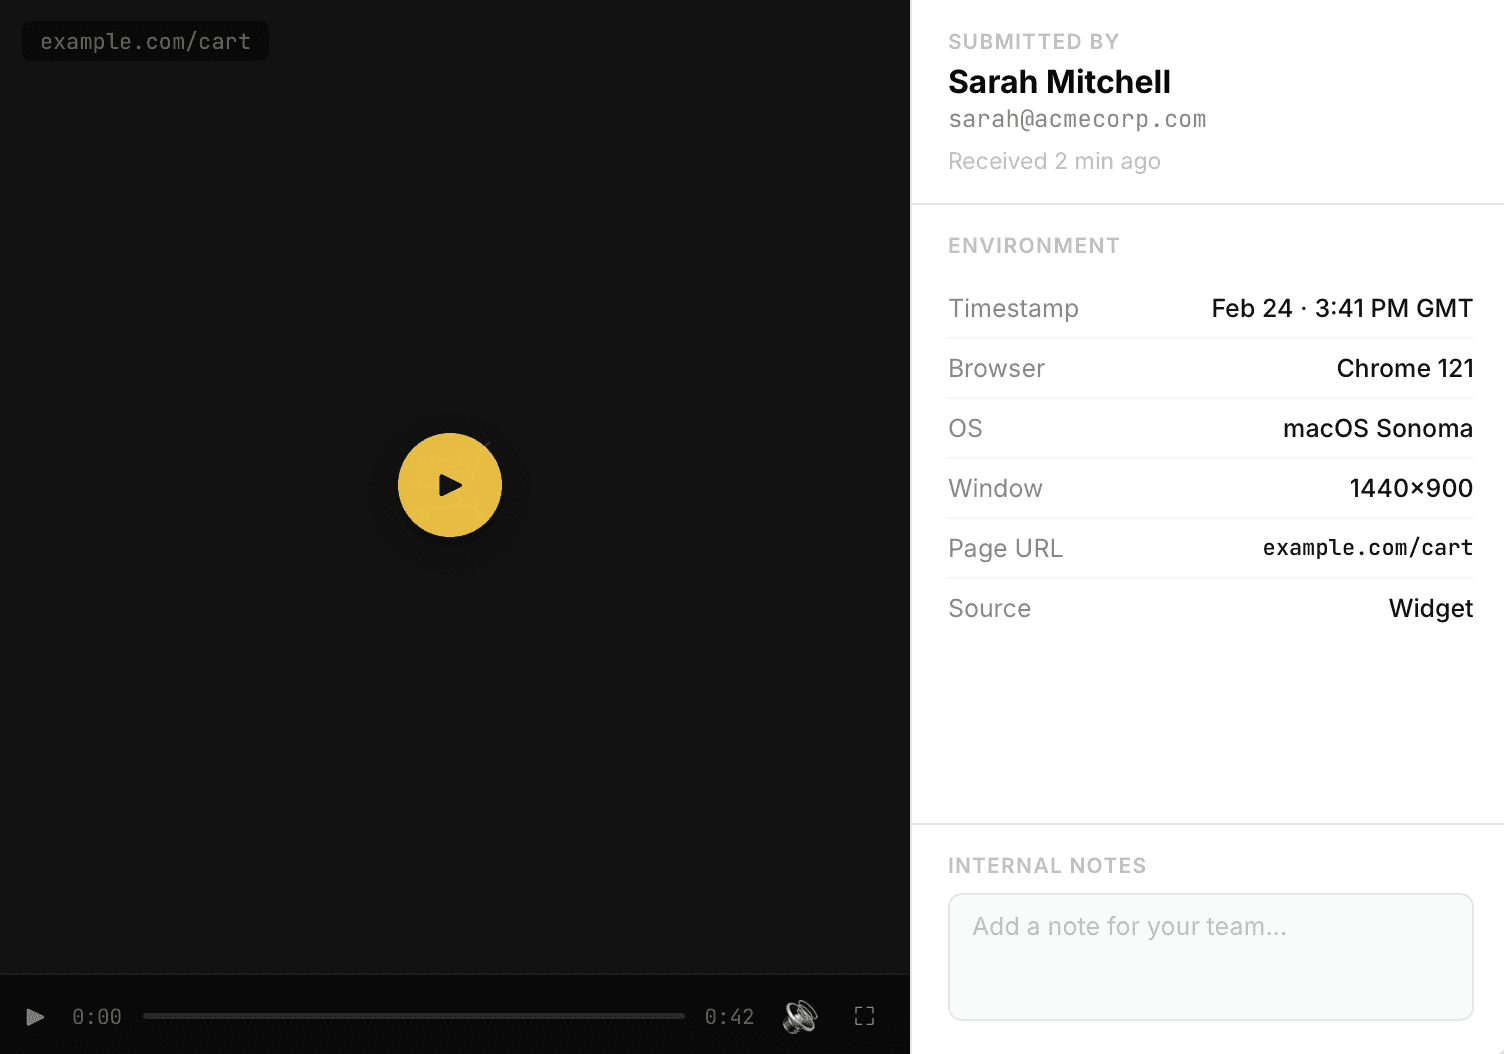Click the example.com/cart URL badge overlay
The height and width of the screenshot is (1054, 1504).
click(145, 41)
